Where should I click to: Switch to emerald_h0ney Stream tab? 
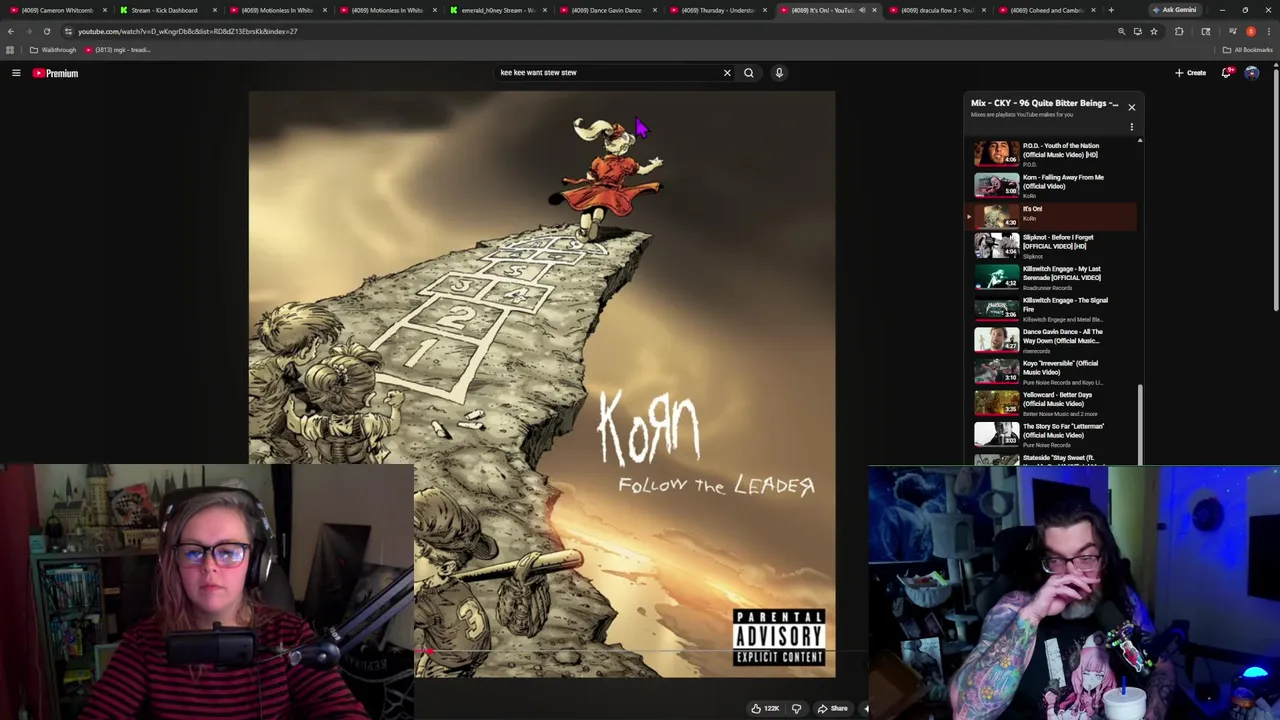498,10
